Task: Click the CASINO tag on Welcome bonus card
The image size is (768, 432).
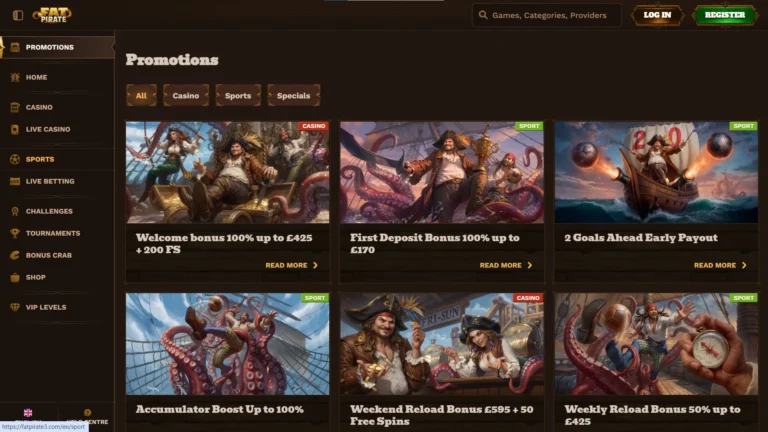Action: click(314, 126)
